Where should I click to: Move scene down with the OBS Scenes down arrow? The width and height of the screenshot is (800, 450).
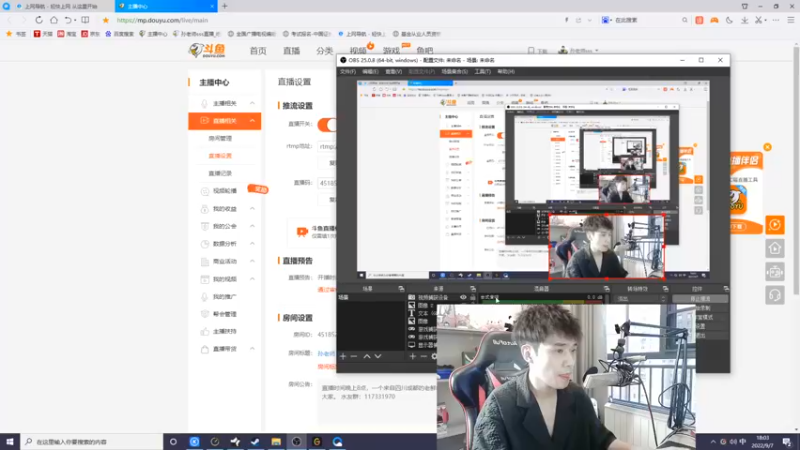click(x=378, y=356)
